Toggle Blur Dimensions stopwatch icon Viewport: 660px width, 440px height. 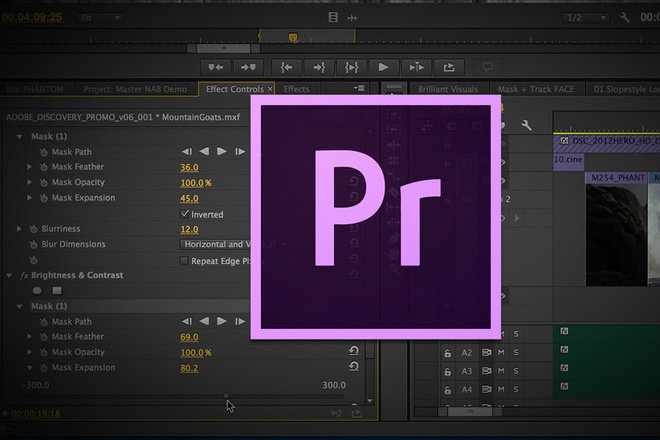tap(34, 245)
